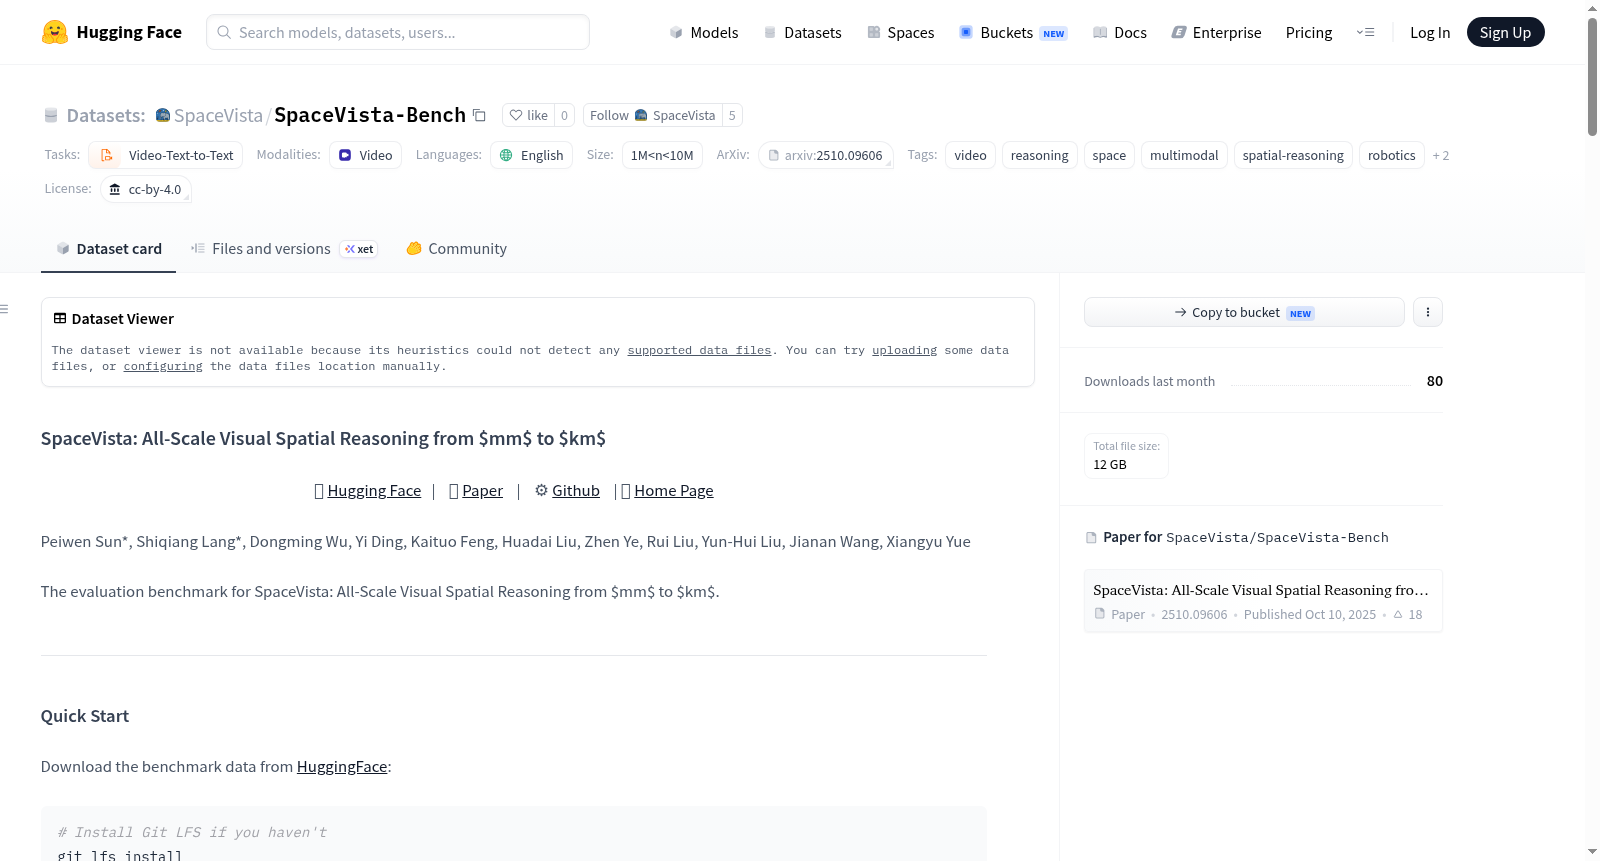Click the follower count 5
Viewport: 1600px width, 861px height.
click(x=732, y=115)
